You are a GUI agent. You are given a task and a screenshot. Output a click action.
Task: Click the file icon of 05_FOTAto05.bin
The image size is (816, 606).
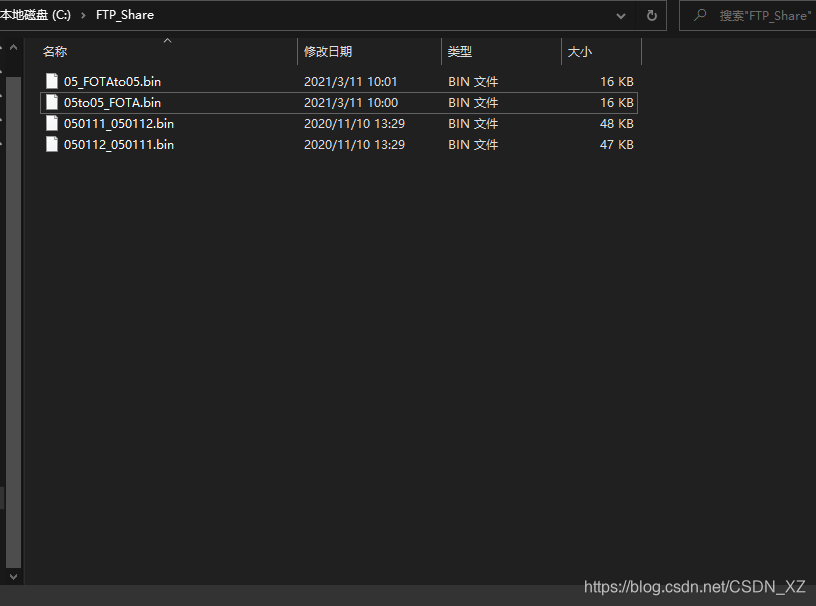(52, 81)
